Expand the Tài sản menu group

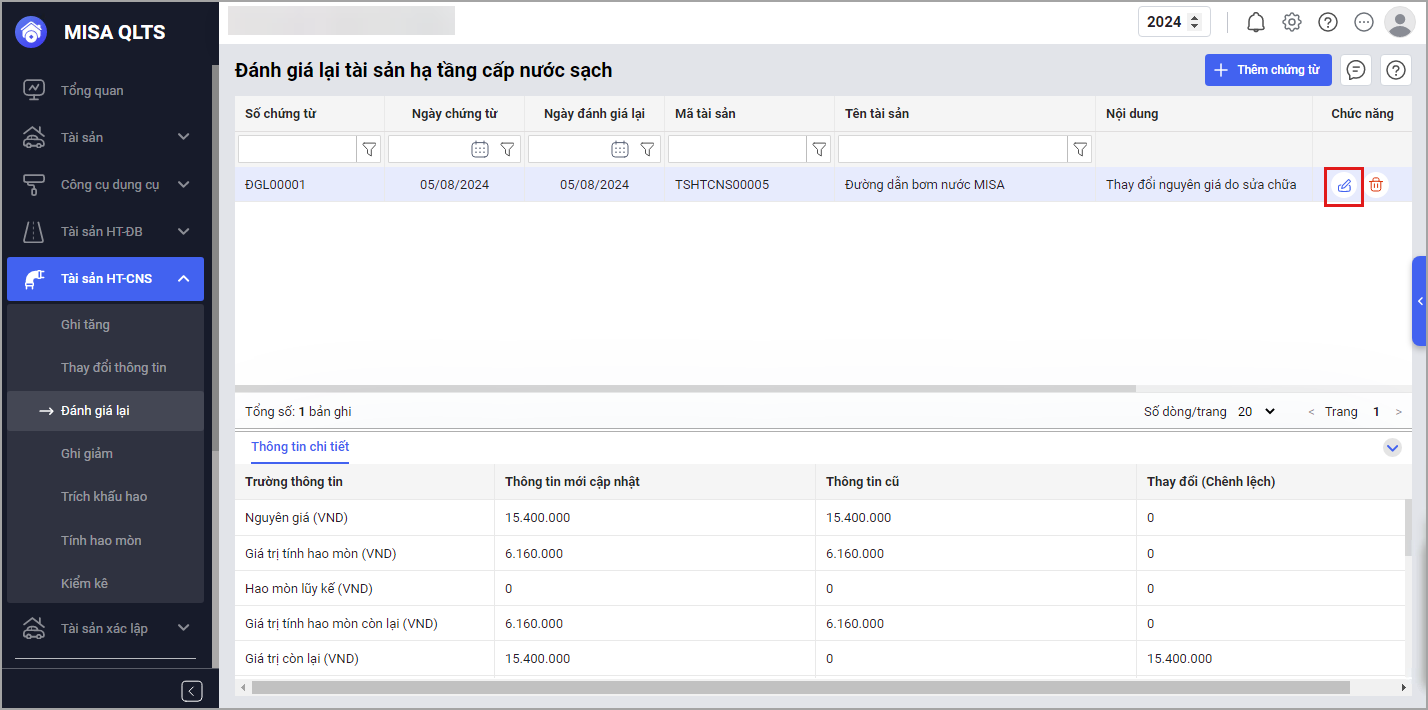click(x=183, y=137)
